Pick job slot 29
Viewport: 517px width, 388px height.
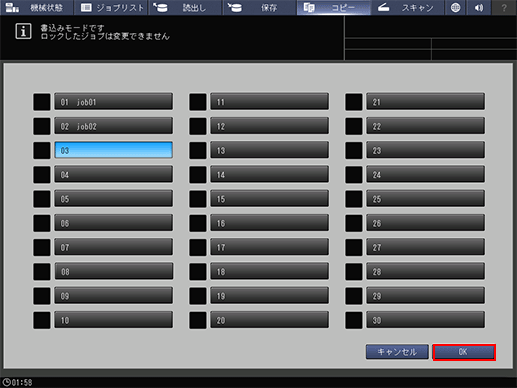point(425,296)
